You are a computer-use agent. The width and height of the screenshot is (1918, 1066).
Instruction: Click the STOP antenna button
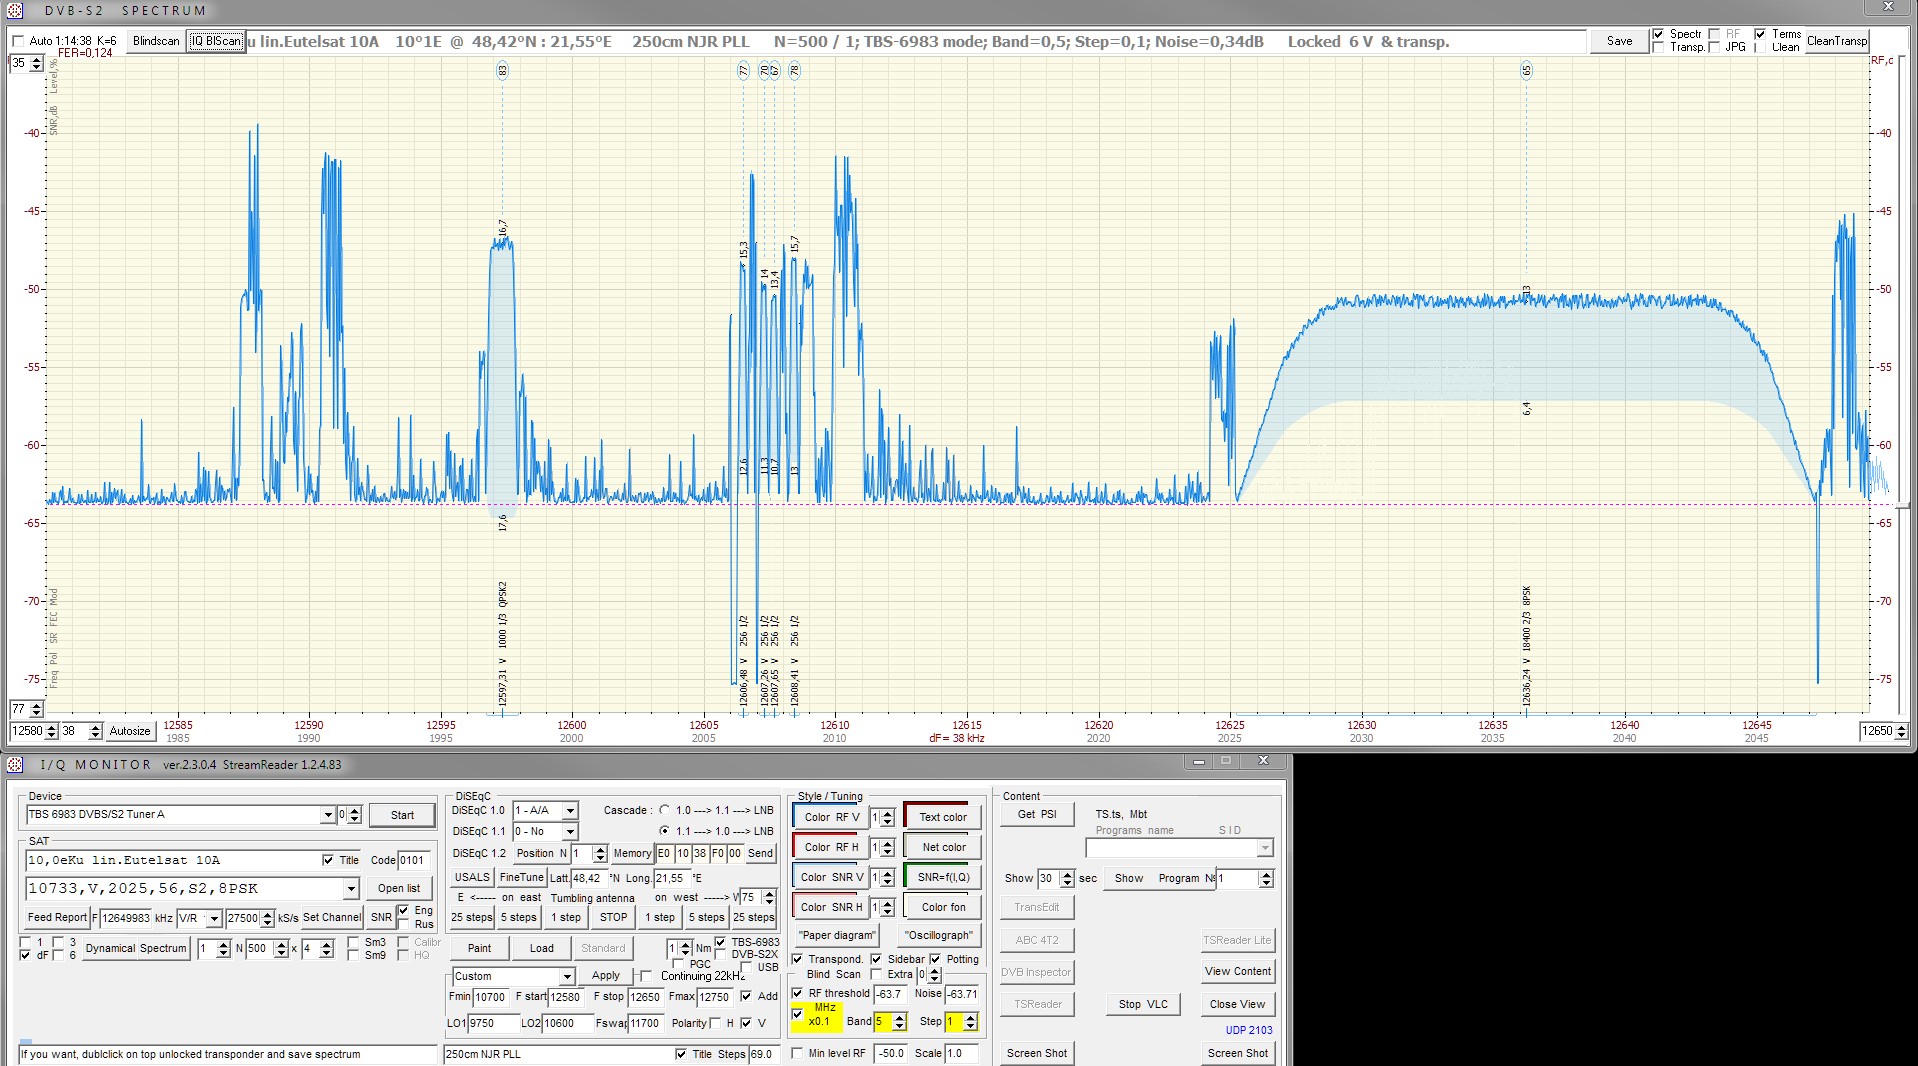(x=613, y=917)
